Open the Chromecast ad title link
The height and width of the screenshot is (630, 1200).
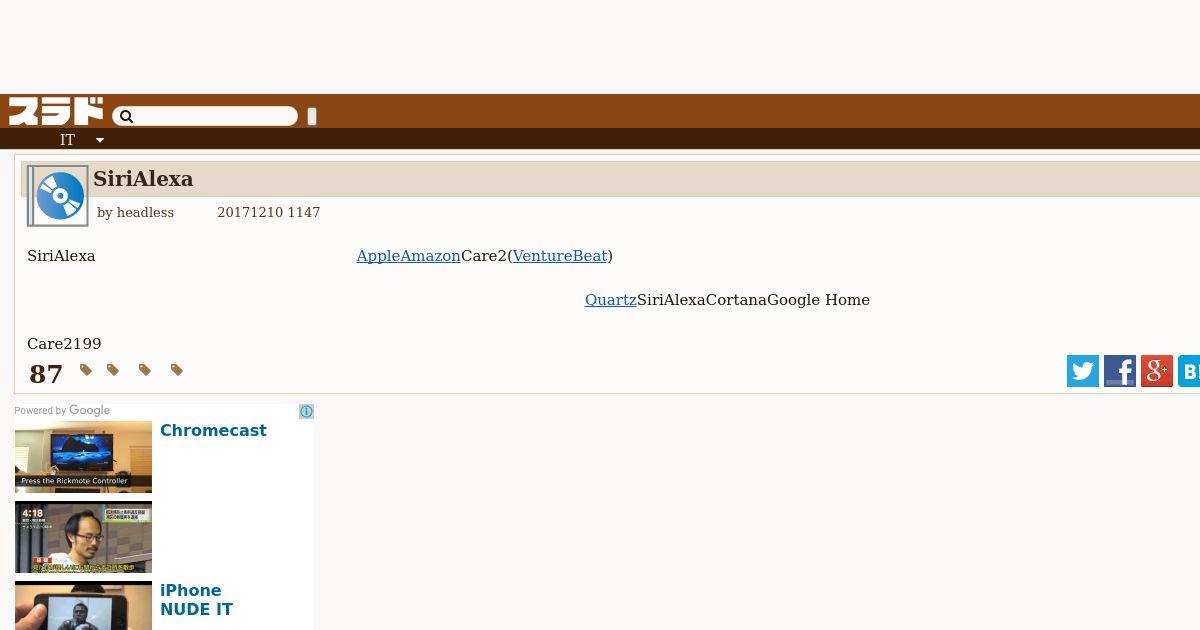click(213, 431)
